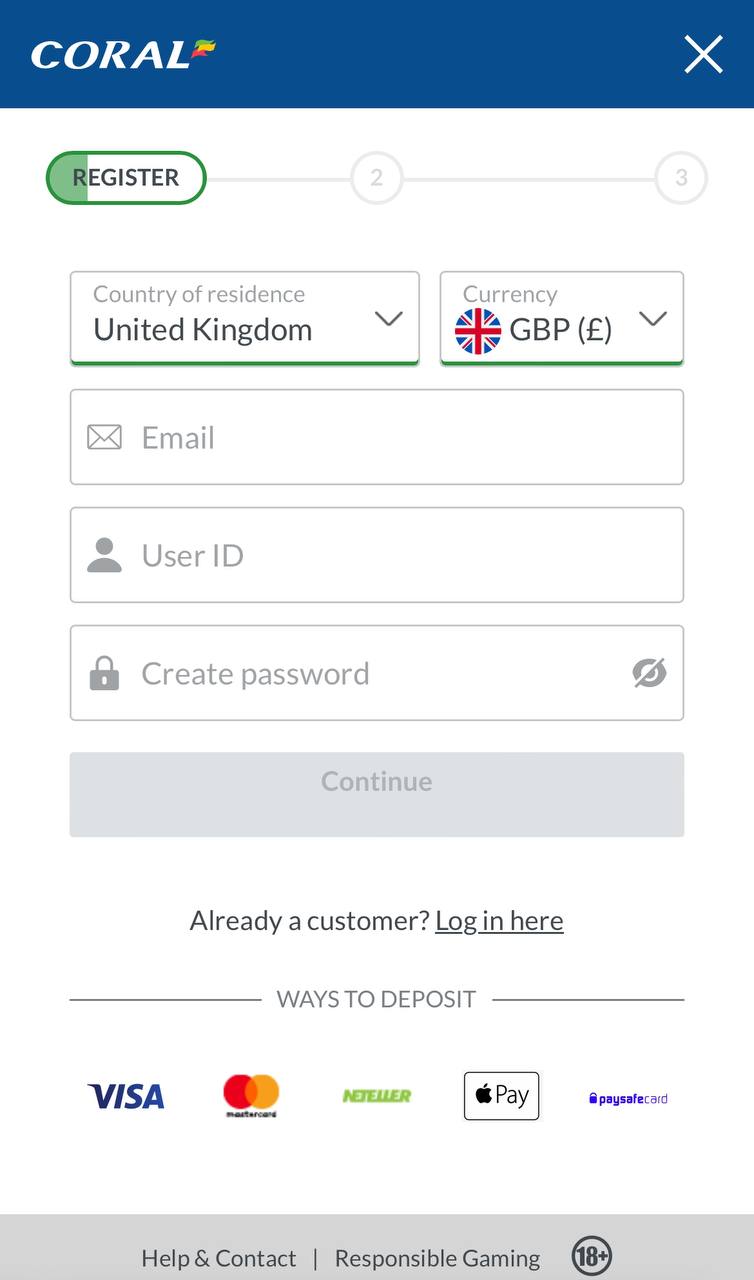Select the paysafecard deposit logo
This screenshot has height=1280, width=754.
(x=628, y=1098)
